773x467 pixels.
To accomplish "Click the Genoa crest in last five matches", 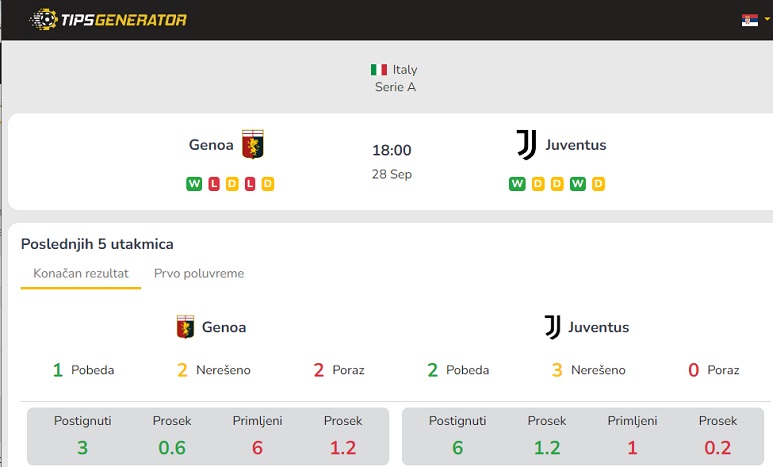I will [185, 326].
